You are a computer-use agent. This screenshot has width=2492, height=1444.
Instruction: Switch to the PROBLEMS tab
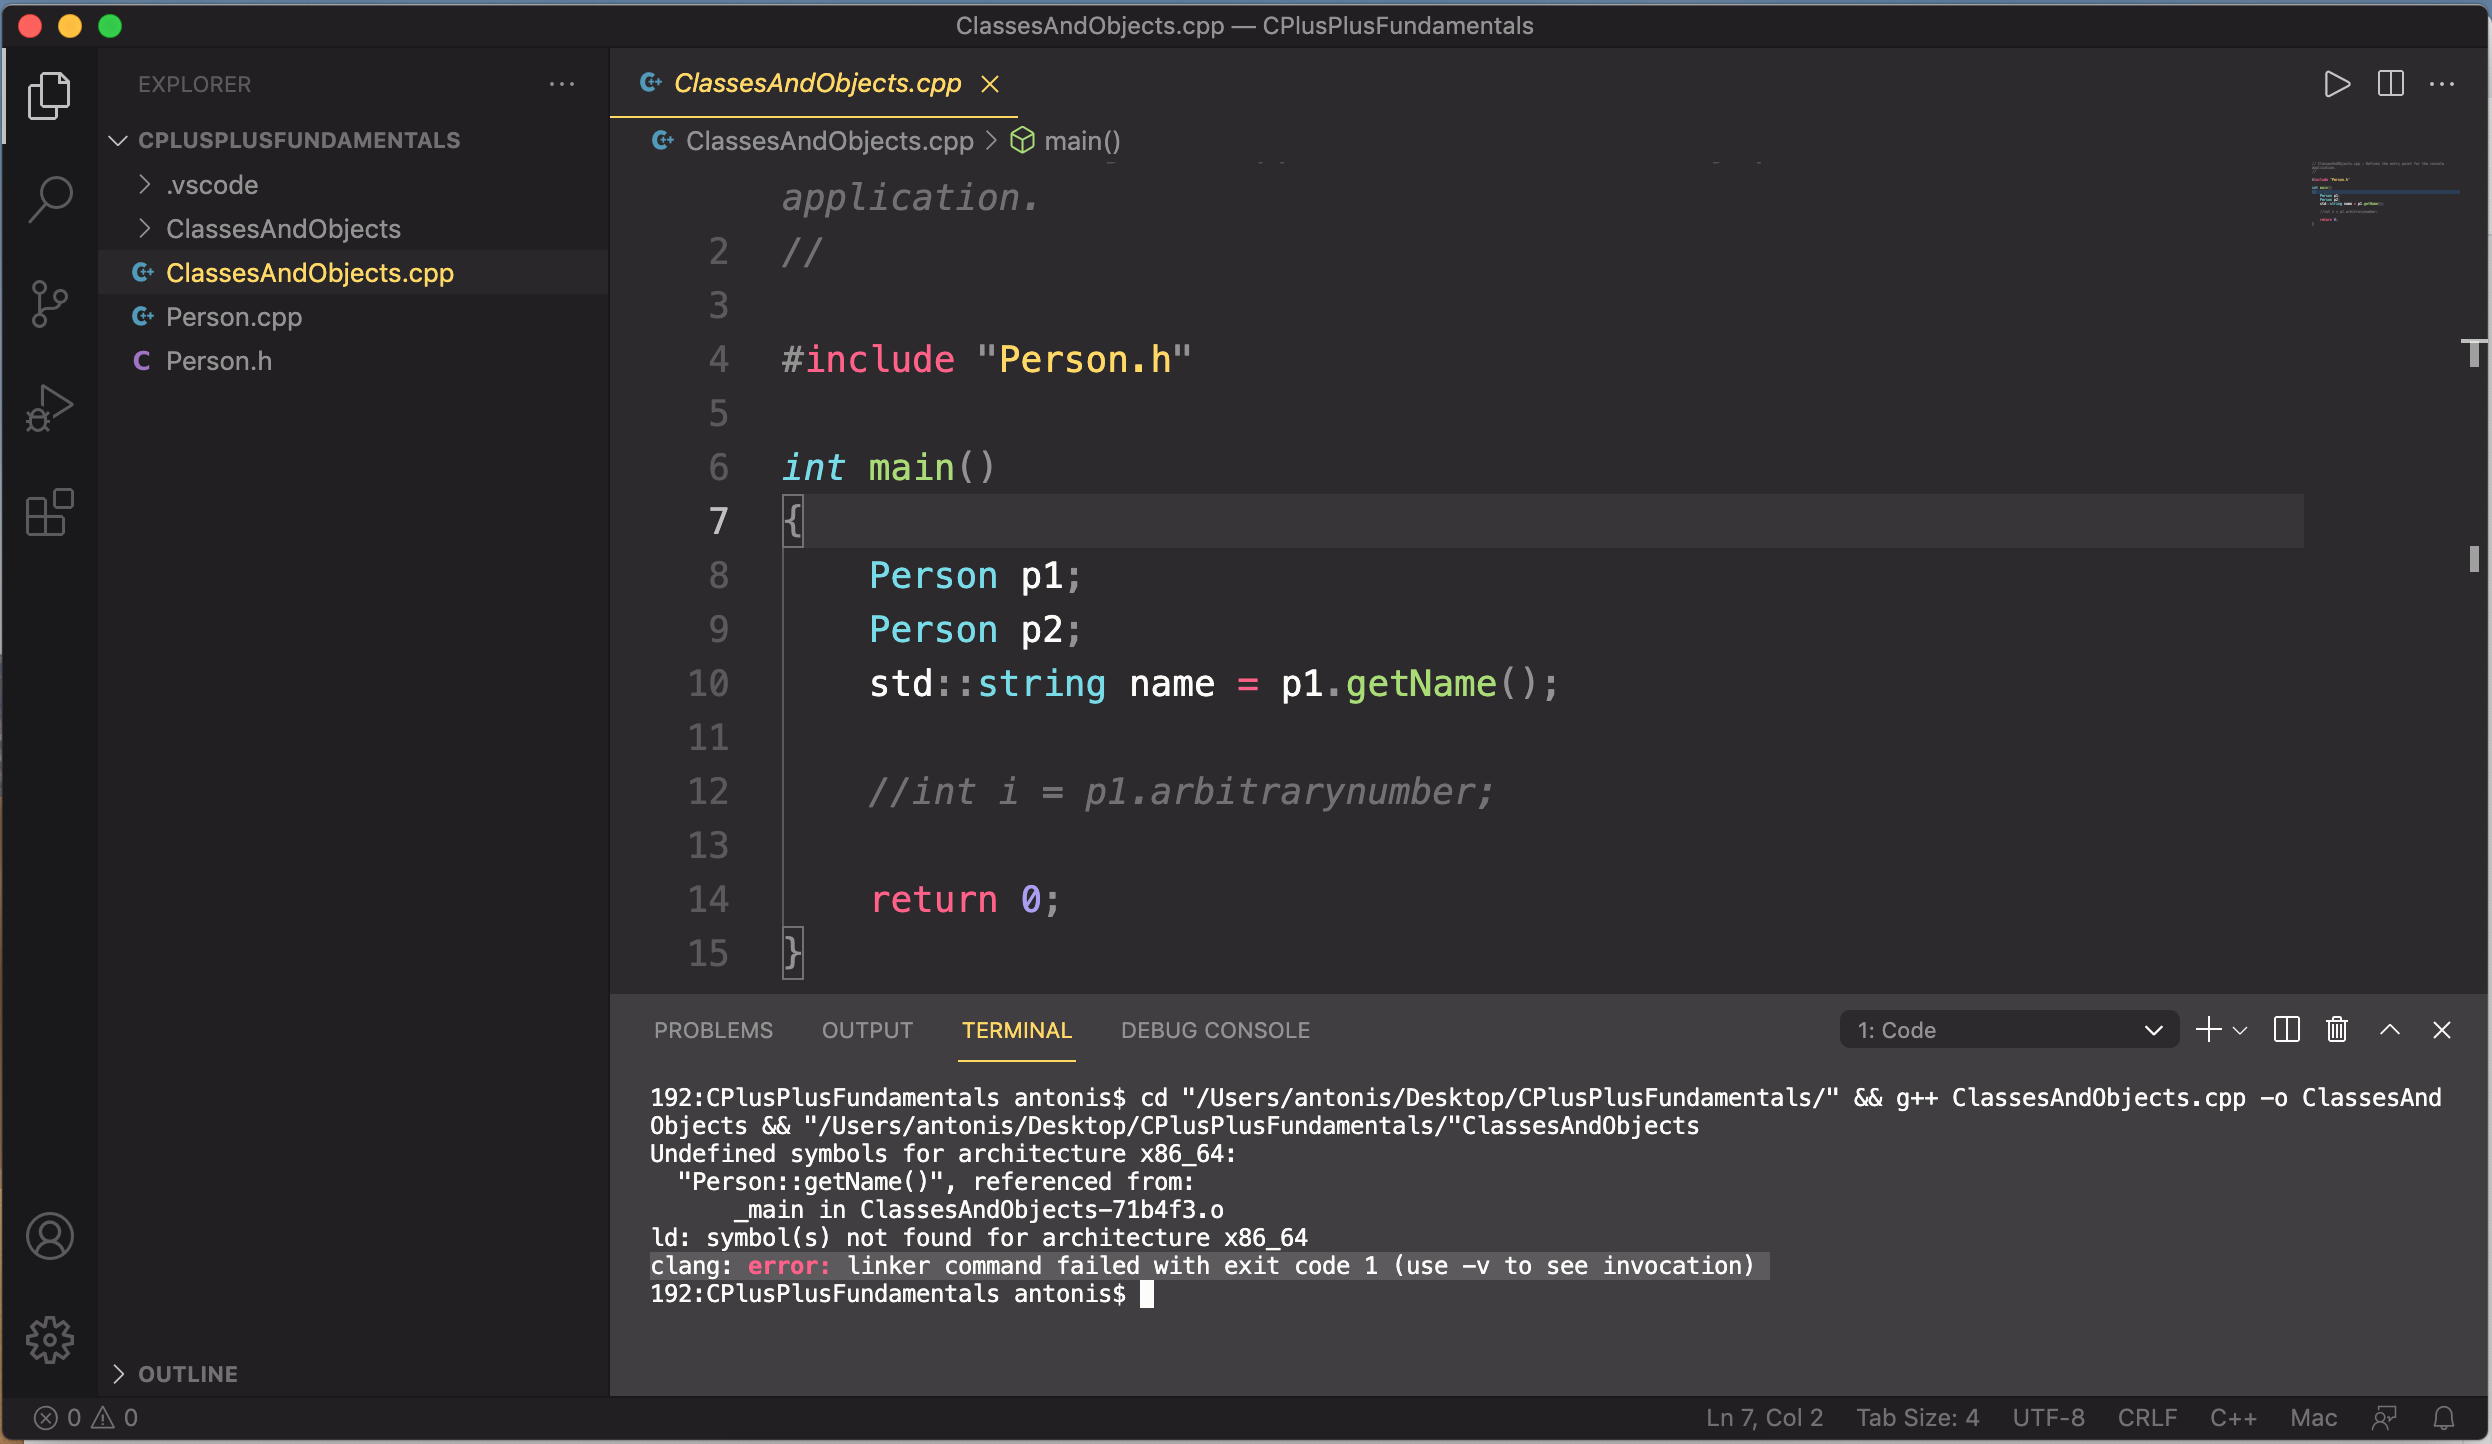[713, 1030]
